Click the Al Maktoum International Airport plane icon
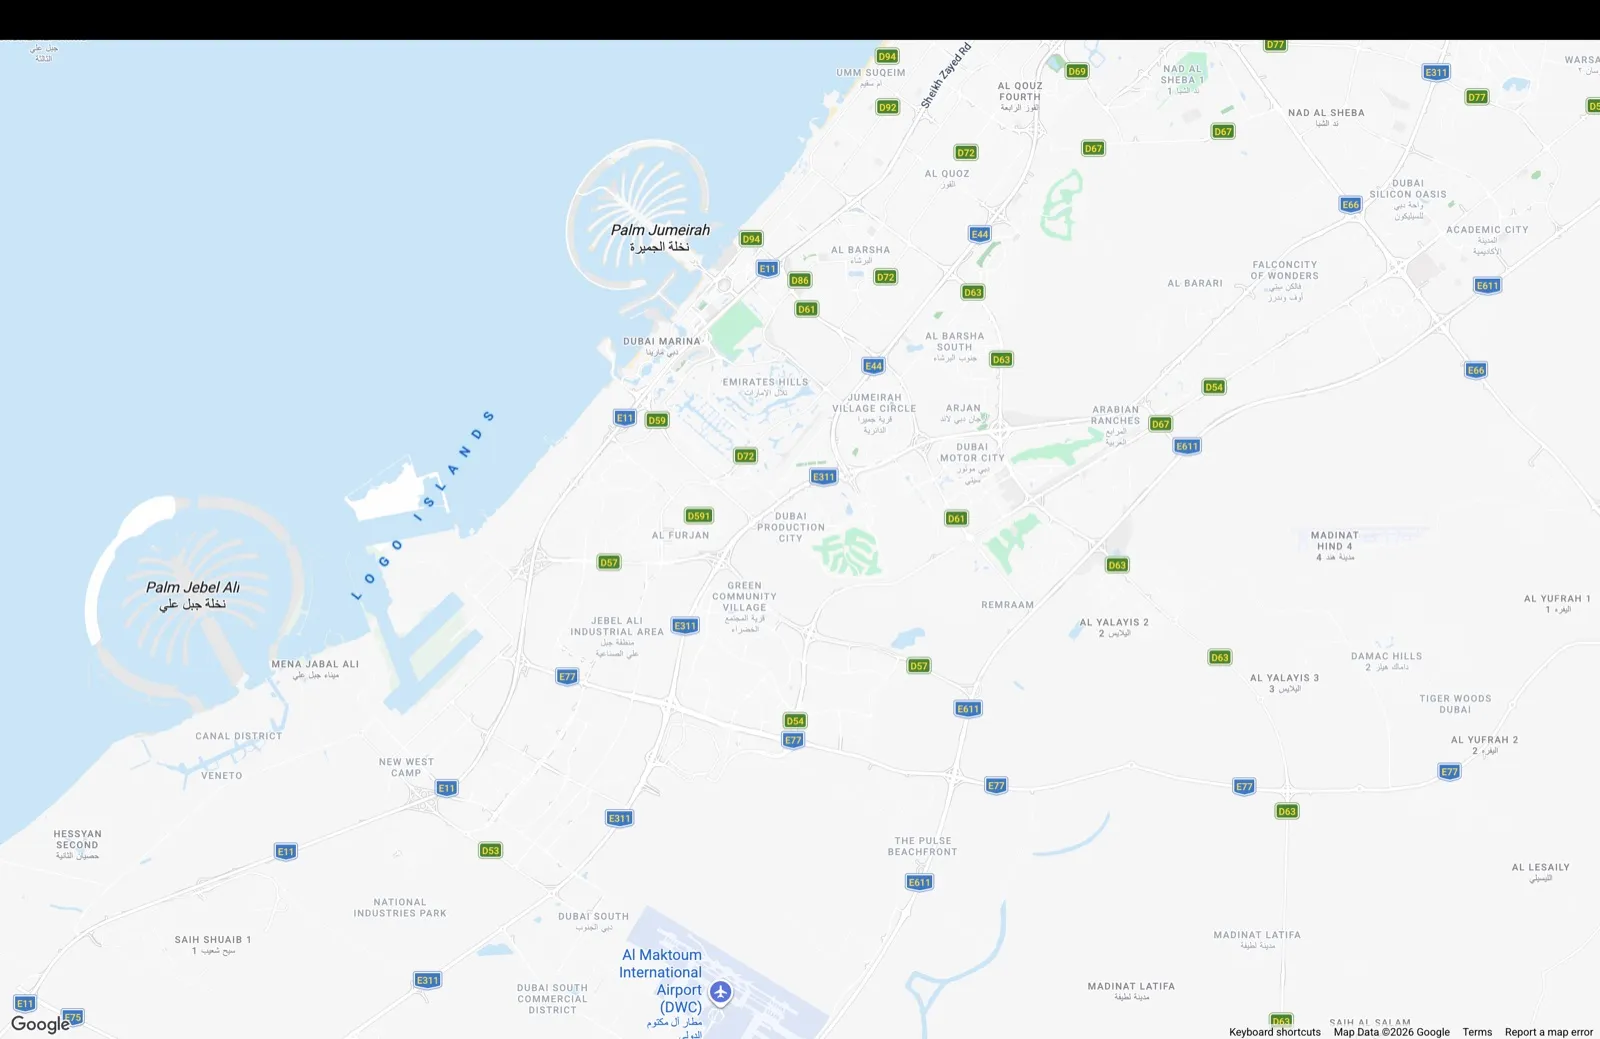This screenshot has height=1039, width=1600. point(720,993)
